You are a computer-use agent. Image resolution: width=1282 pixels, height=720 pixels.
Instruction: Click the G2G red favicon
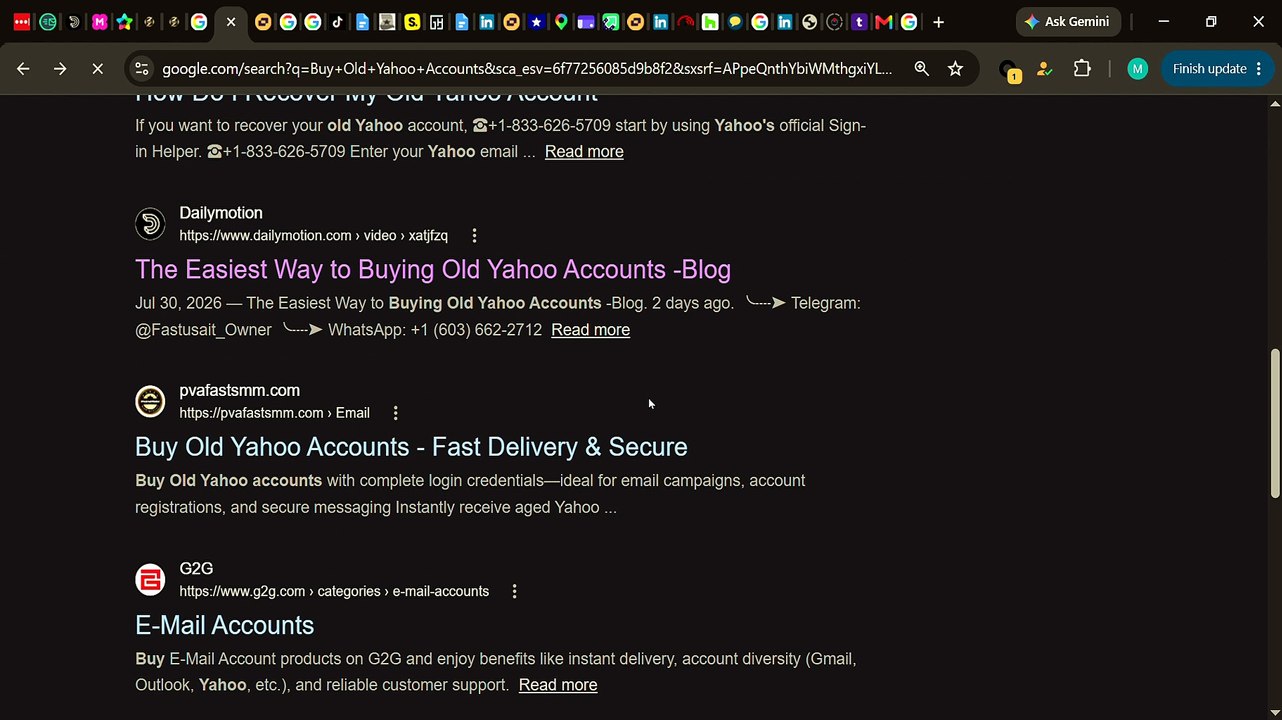pos(150,579)
